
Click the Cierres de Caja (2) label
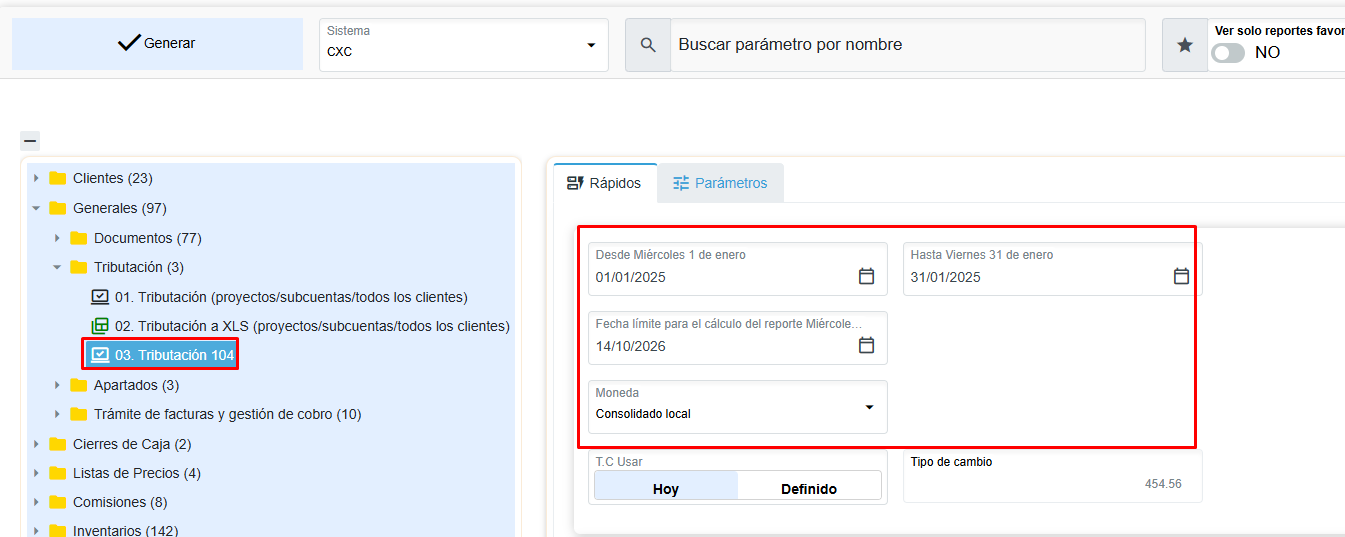click(132, 444)
